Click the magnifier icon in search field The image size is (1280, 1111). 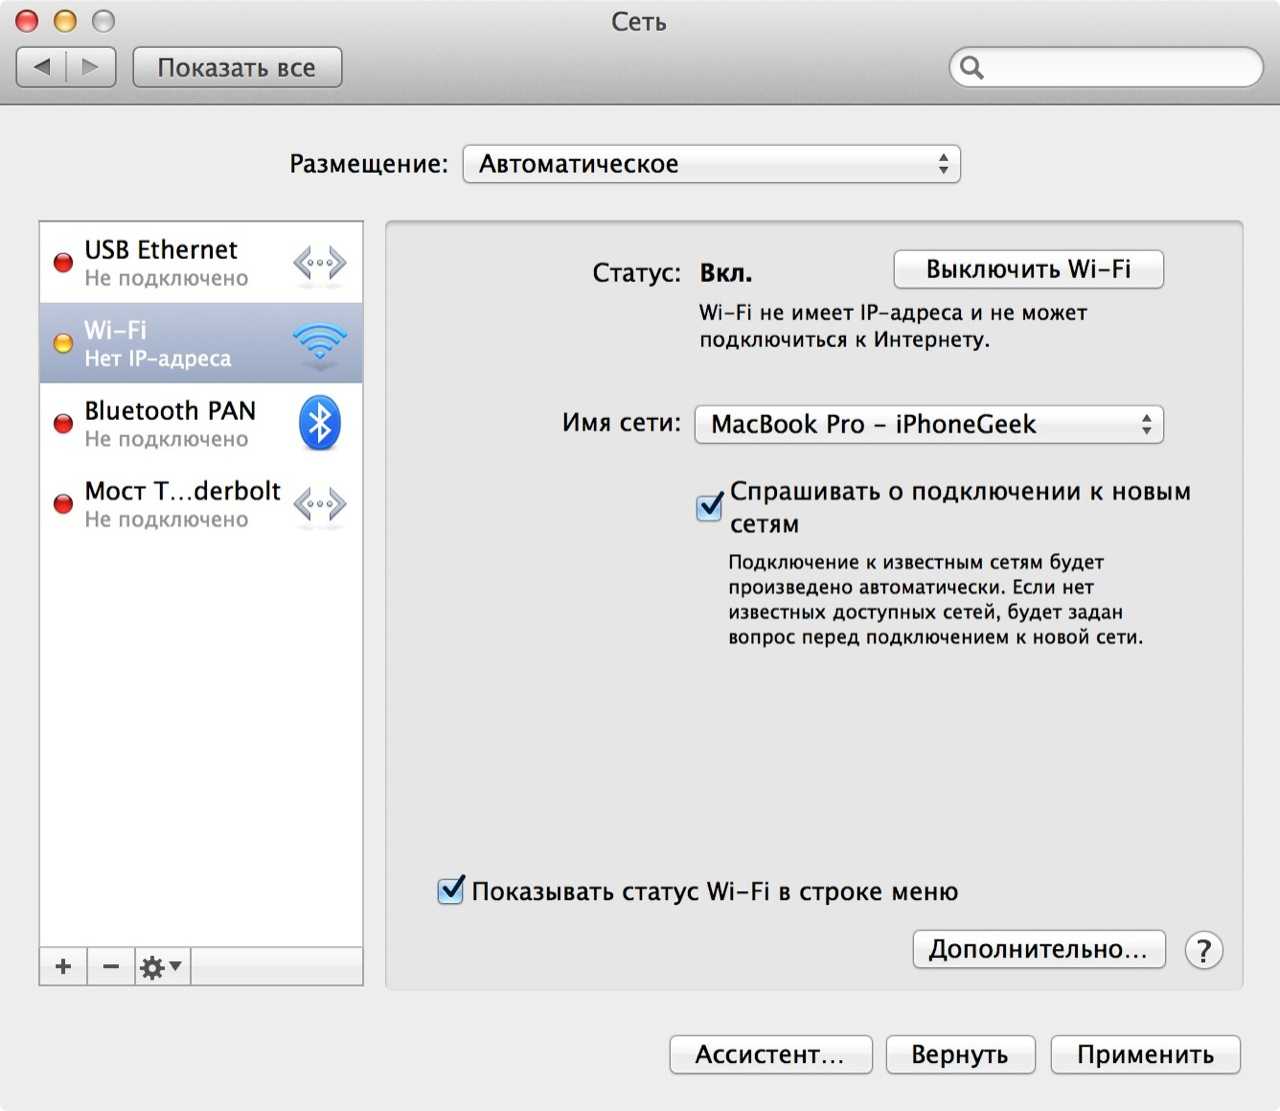pyautogui.click(x=971, y=67)
